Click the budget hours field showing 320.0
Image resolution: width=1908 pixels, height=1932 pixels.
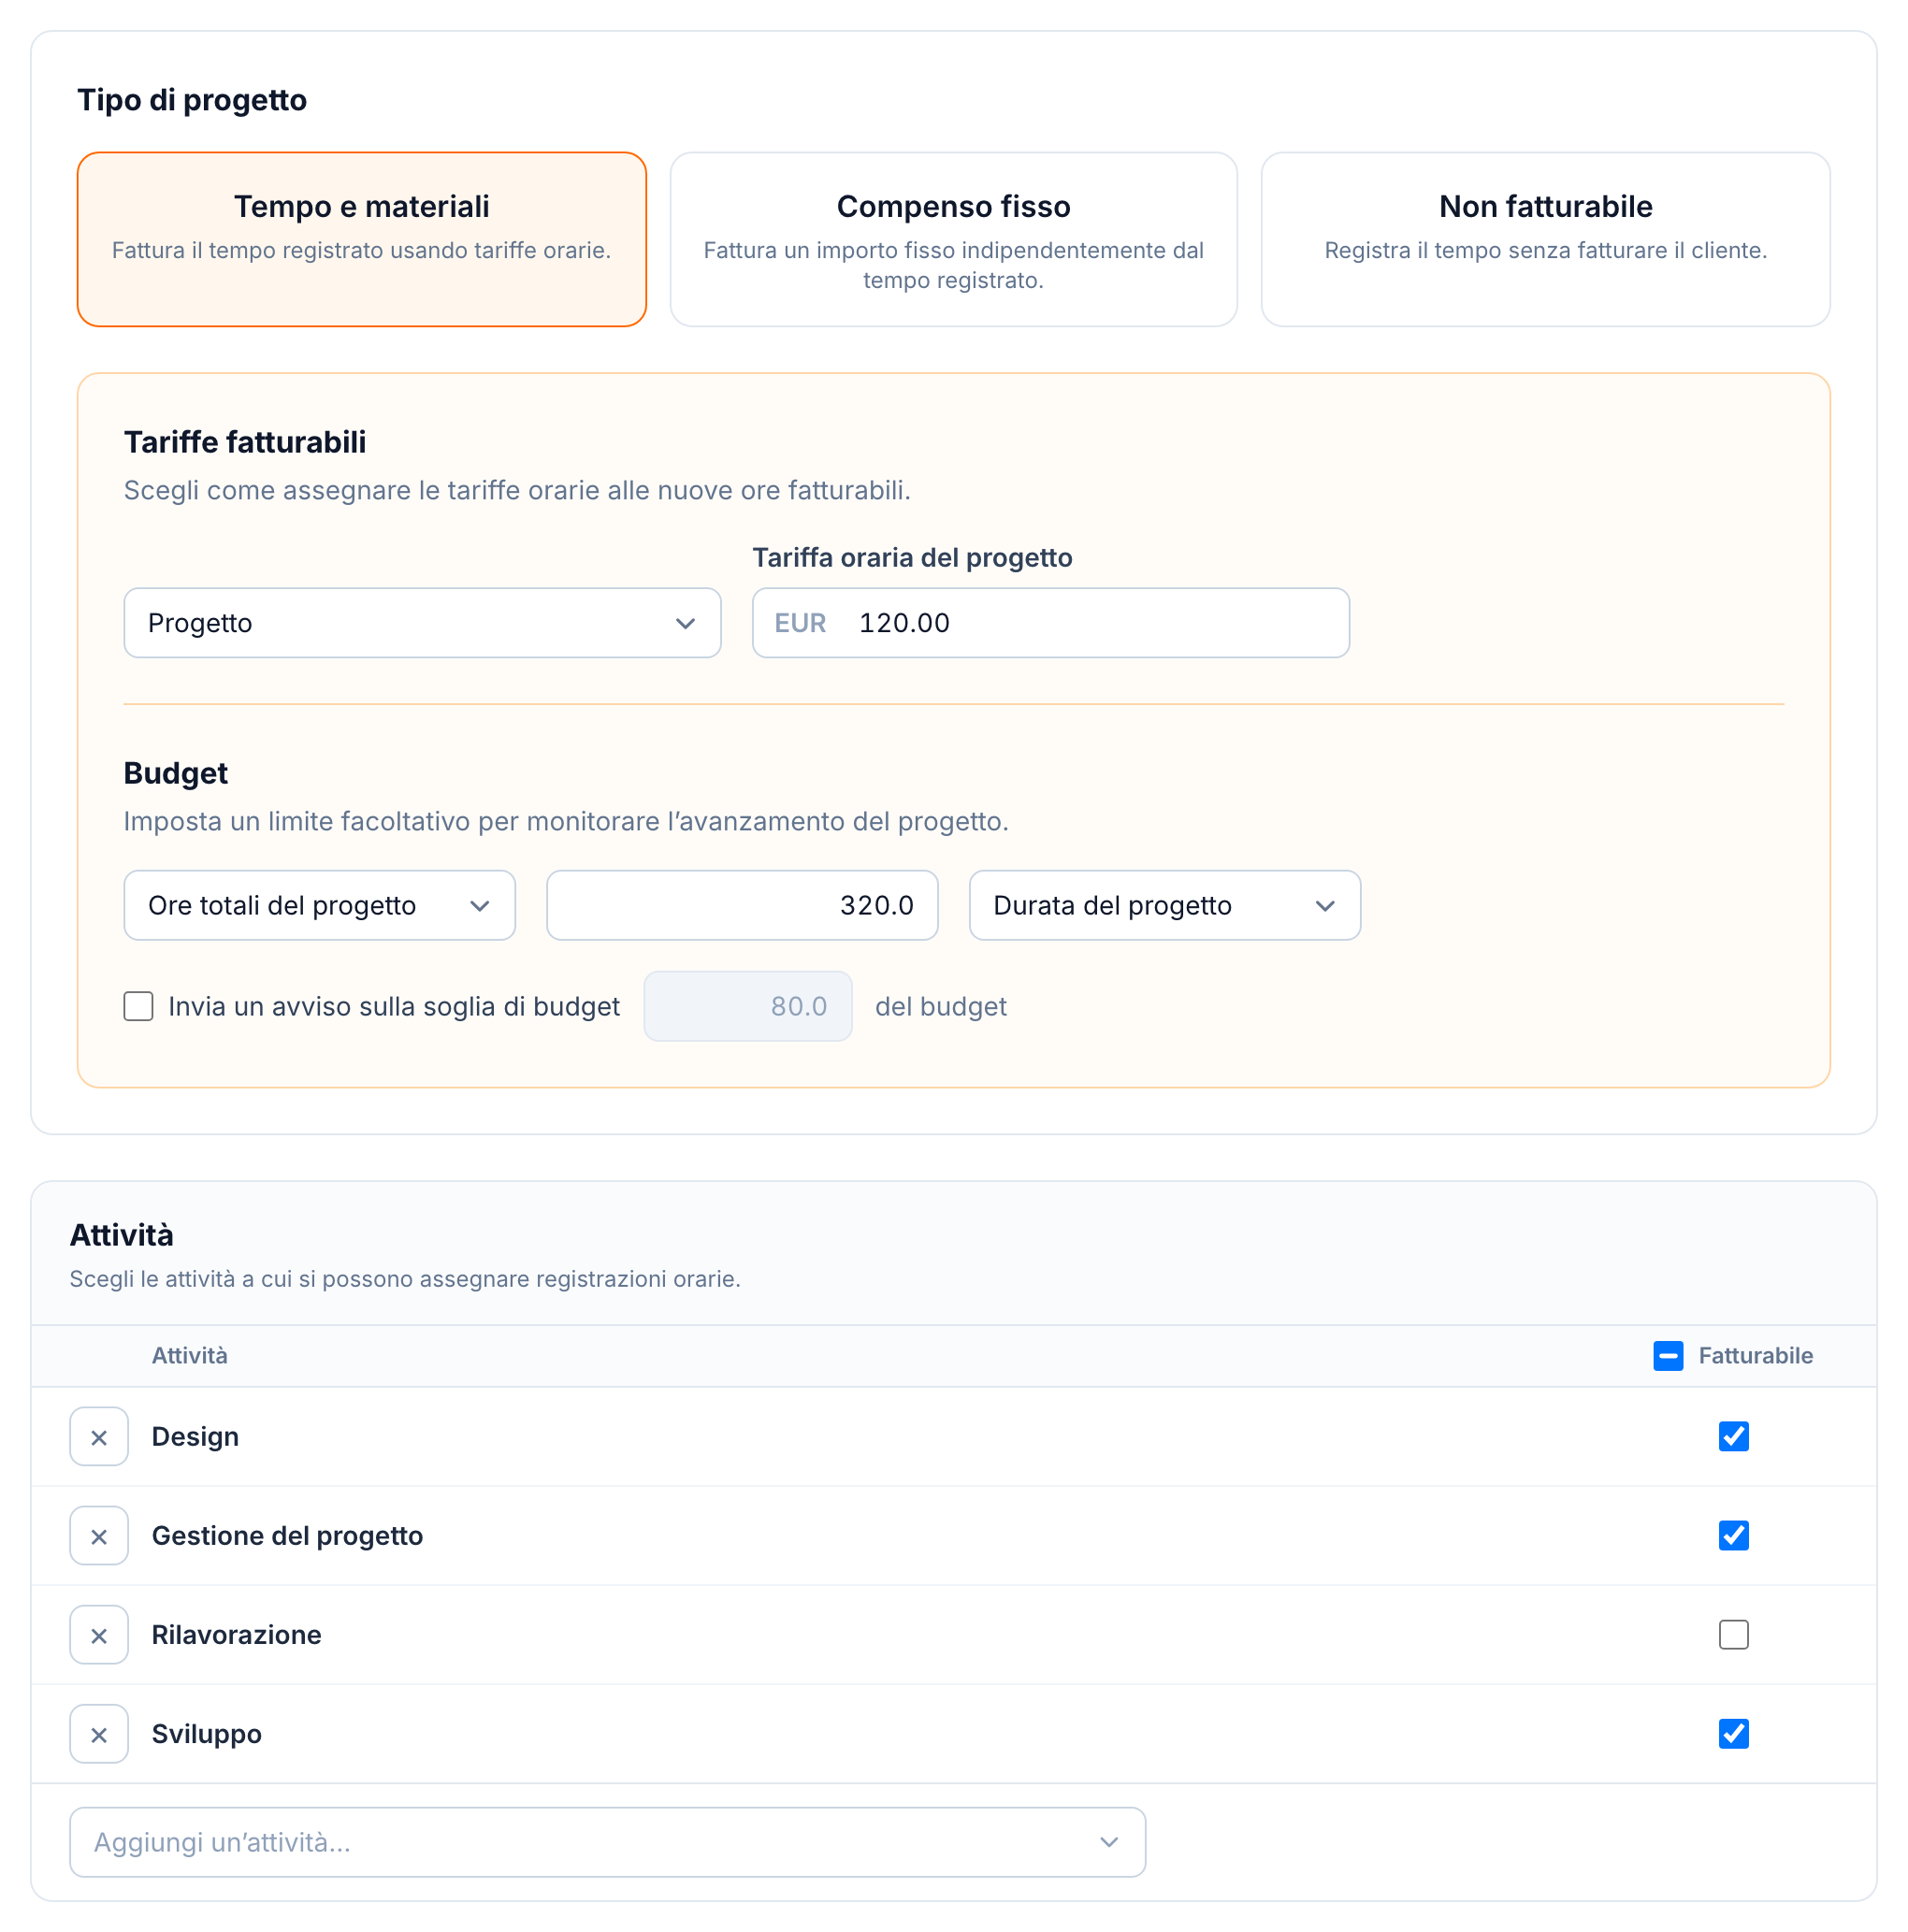pos(741,905)
